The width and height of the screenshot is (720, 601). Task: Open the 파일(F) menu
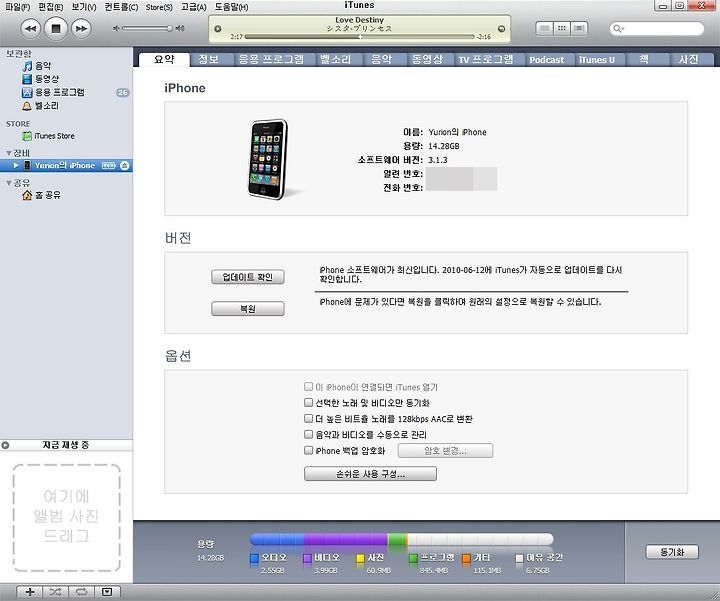17,7
